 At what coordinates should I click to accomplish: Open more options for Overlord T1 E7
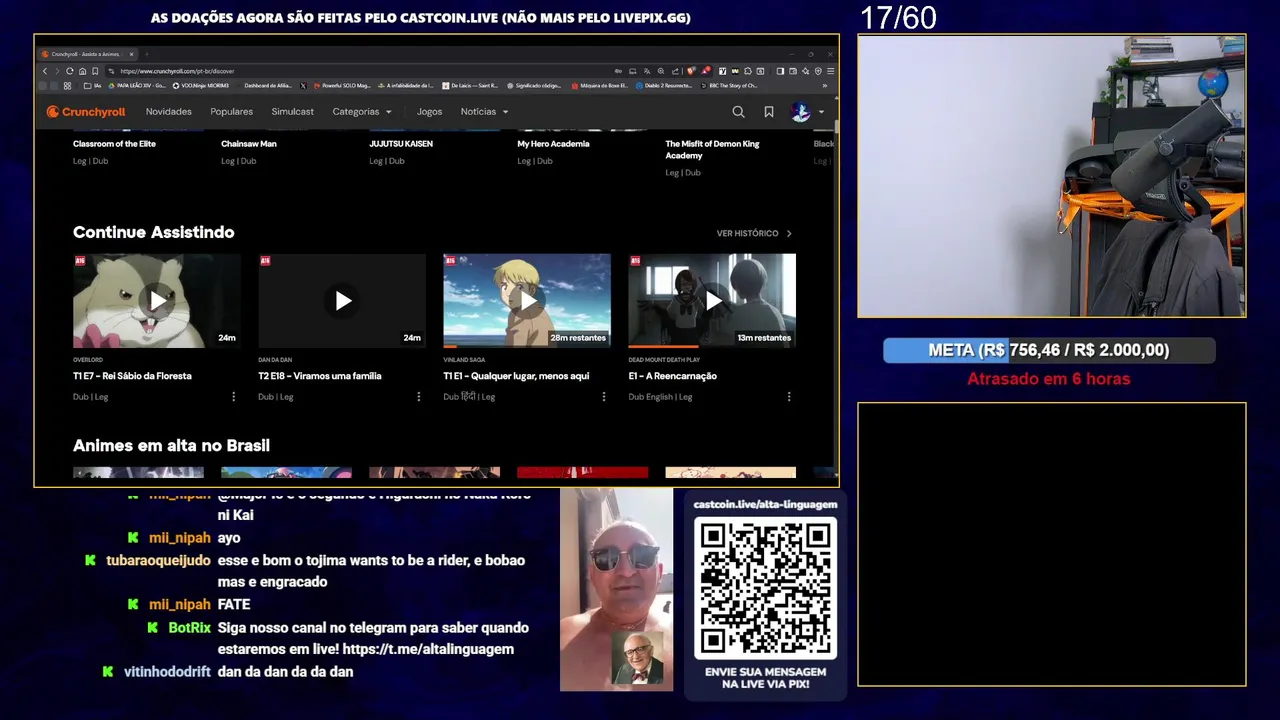(x=234, y=397)
